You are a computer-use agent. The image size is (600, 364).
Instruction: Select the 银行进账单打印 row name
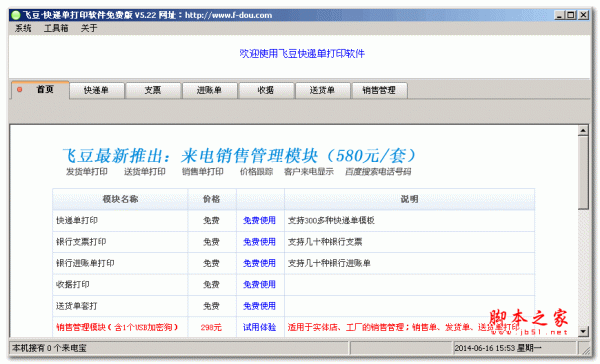pyautogui.click(x=85, y=263)
